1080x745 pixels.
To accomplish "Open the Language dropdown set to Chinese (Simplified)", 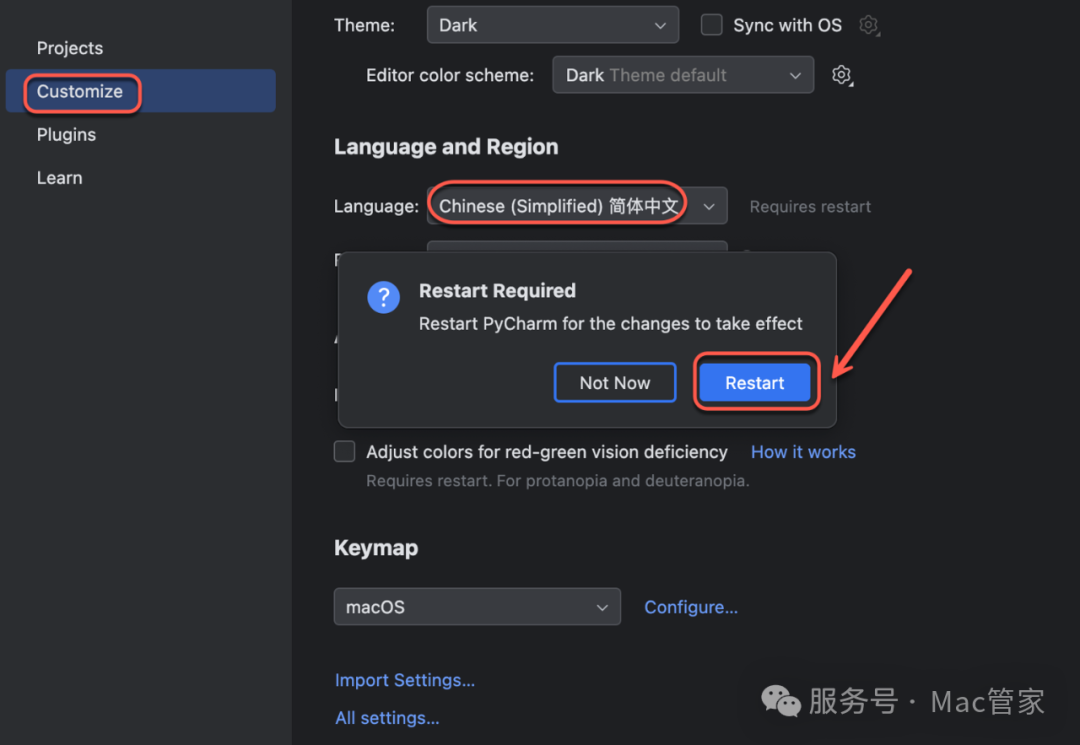I will (x=577, y=207).
